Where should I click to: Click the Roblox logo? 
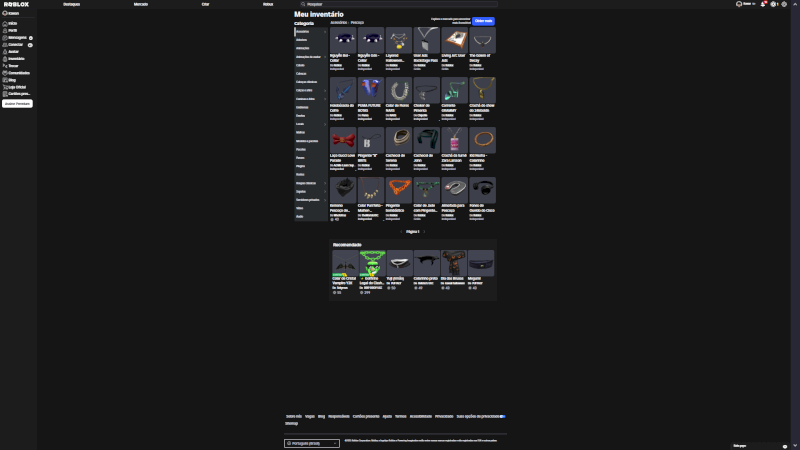(16, 4)
